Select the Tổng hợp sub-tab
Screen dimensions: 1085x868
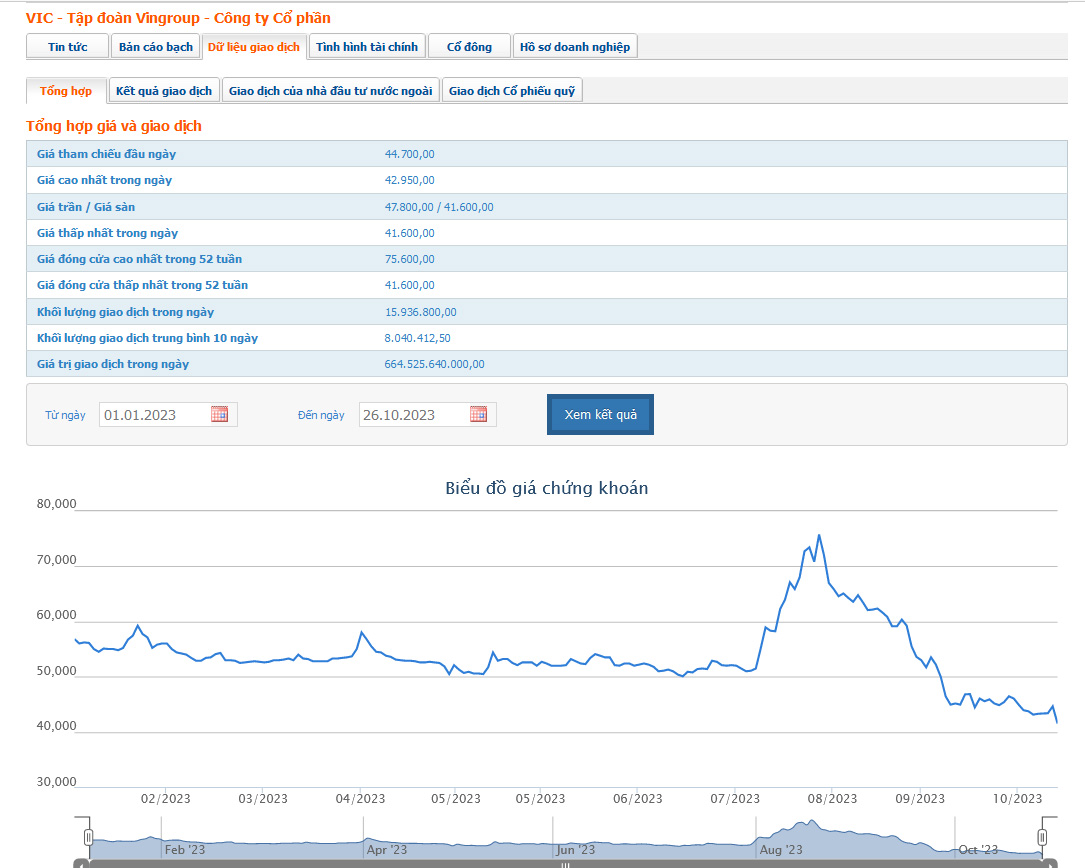[66, 91]
